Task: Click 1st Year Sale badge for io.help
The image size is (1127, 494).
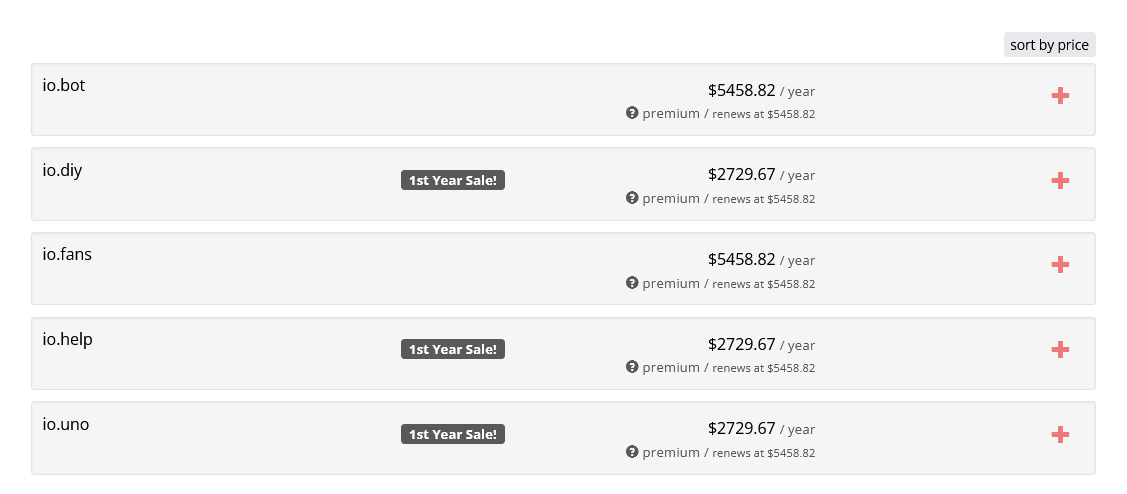Action: tap(453, 349)
